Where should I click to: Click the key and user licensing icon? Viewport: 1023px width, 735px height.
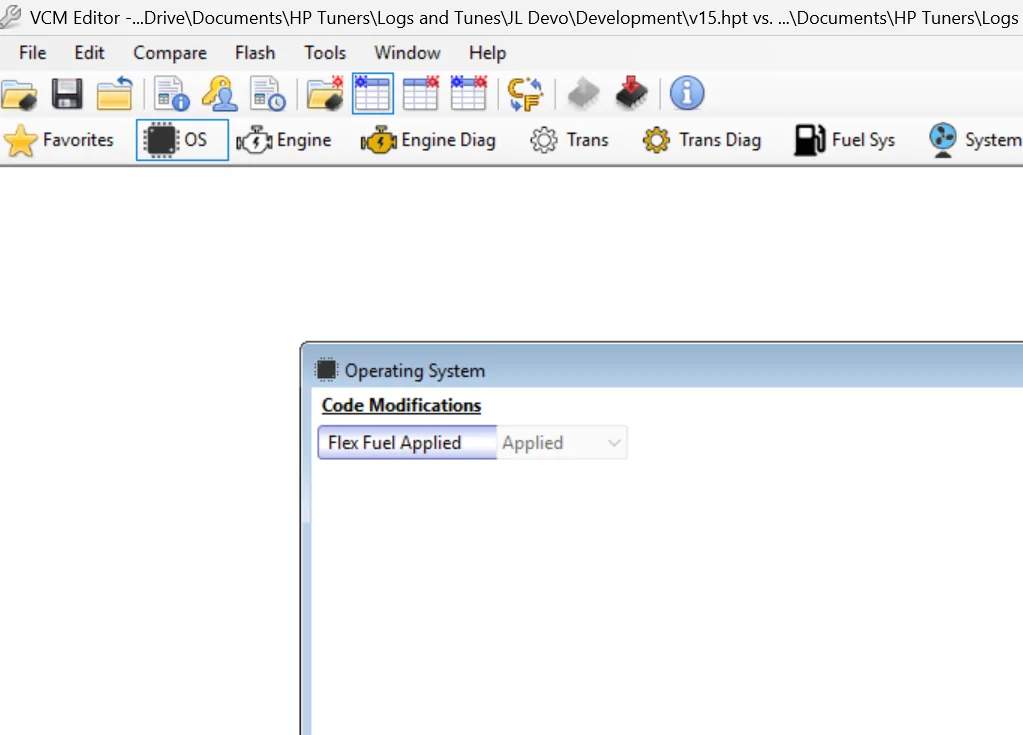point(220,94)
